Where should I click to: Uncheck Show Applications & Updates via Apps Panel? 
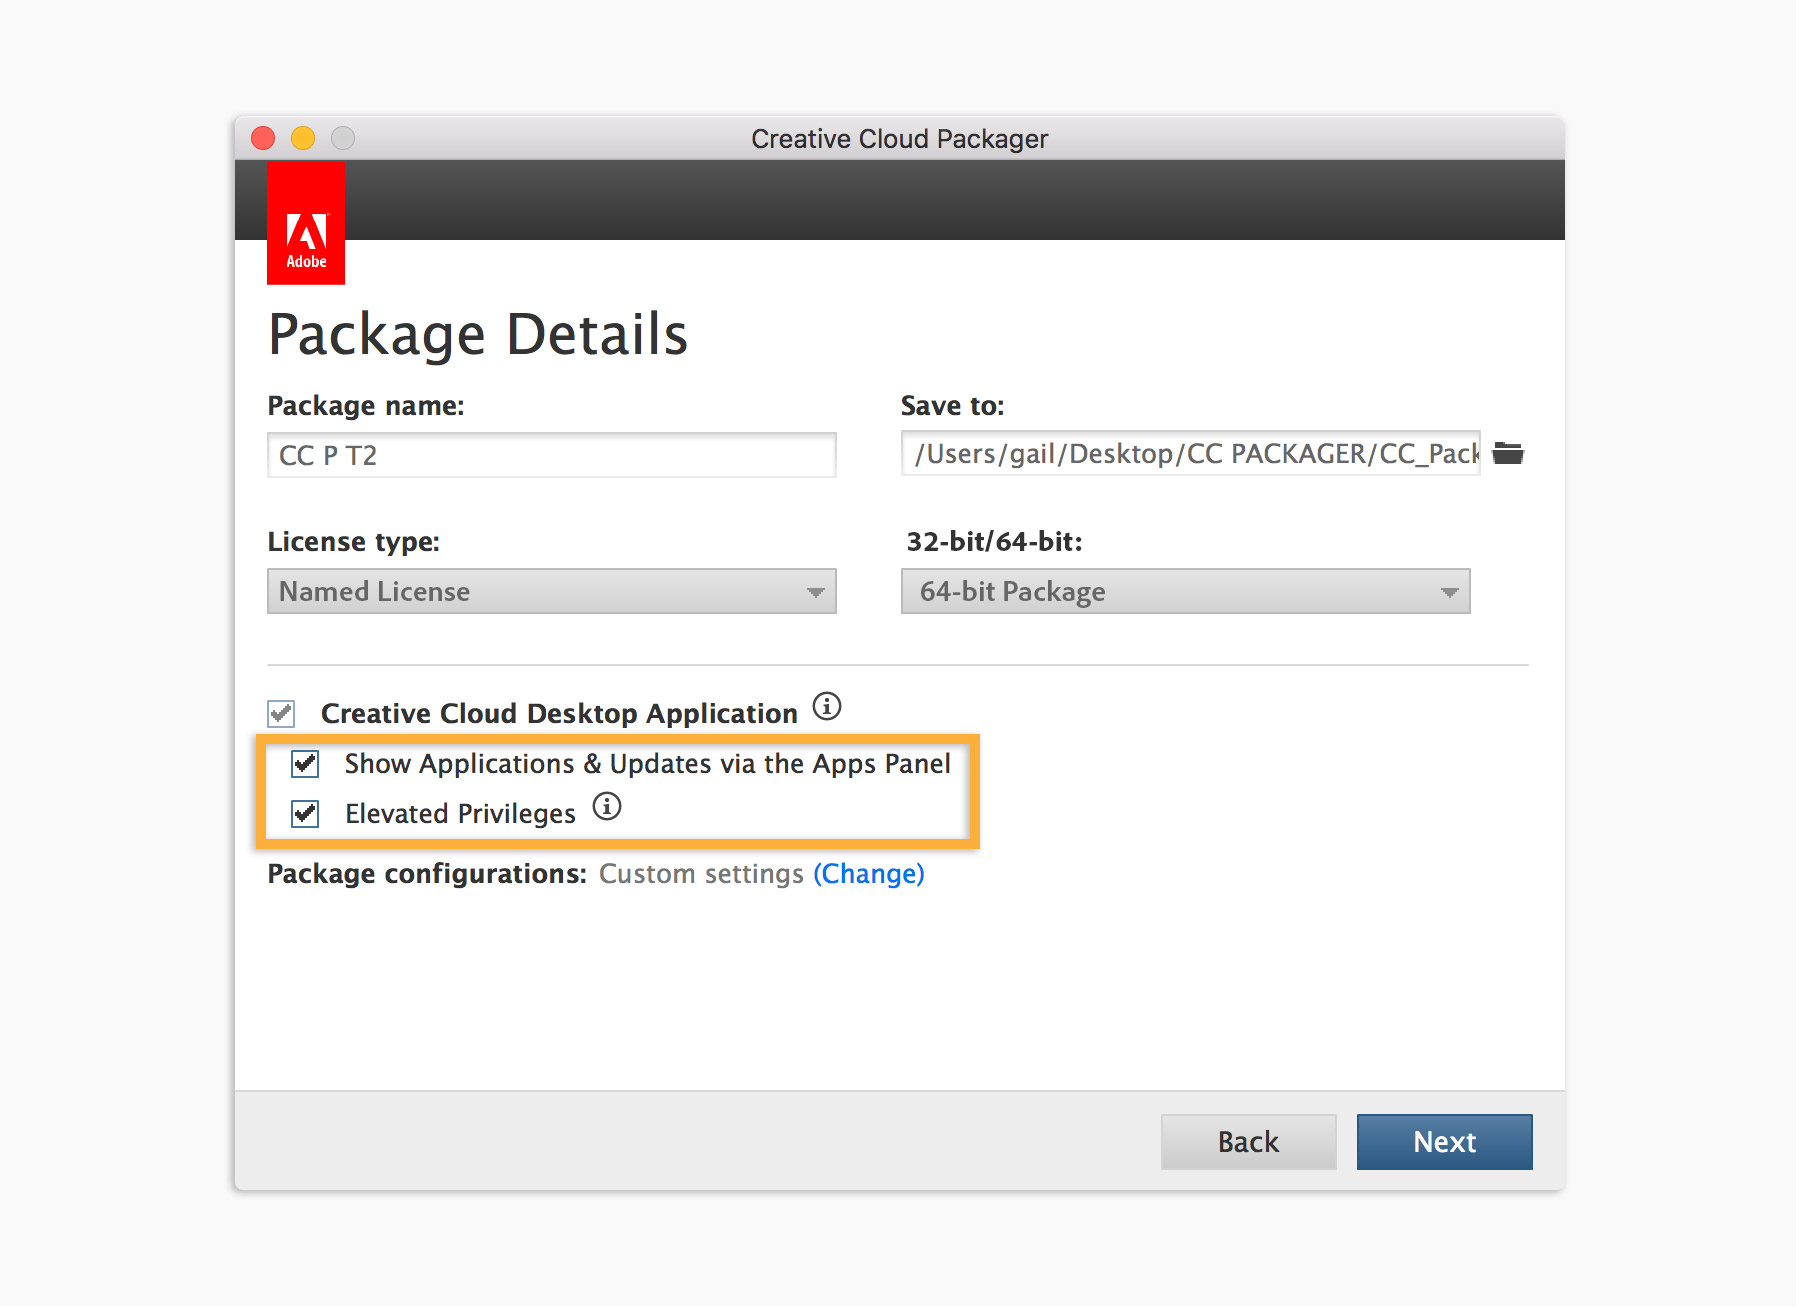click(x=305, y=764)
